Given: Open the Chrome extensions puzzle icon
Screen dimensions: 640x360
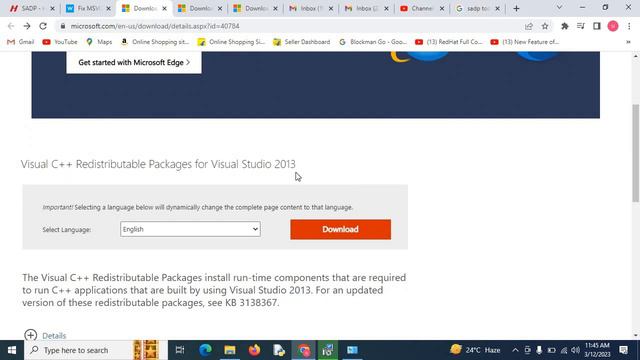Looking at the screenshot, I should pyautogui.click(x=565, y=26).
